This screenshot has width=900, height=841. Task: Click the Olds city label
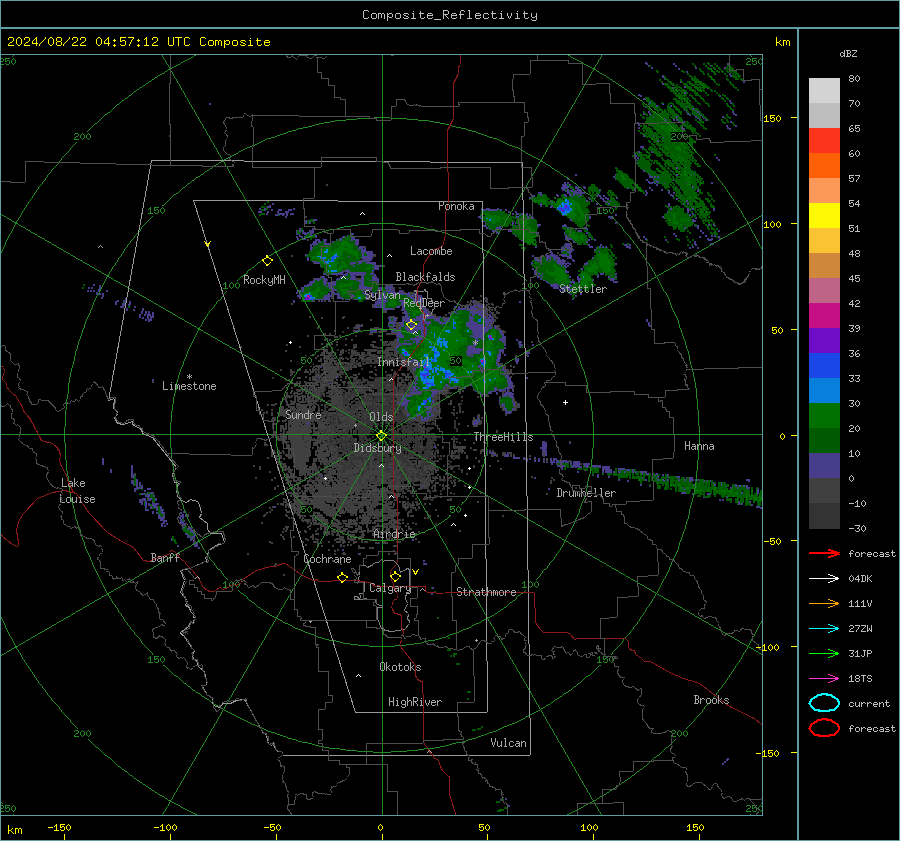(381, 417)
